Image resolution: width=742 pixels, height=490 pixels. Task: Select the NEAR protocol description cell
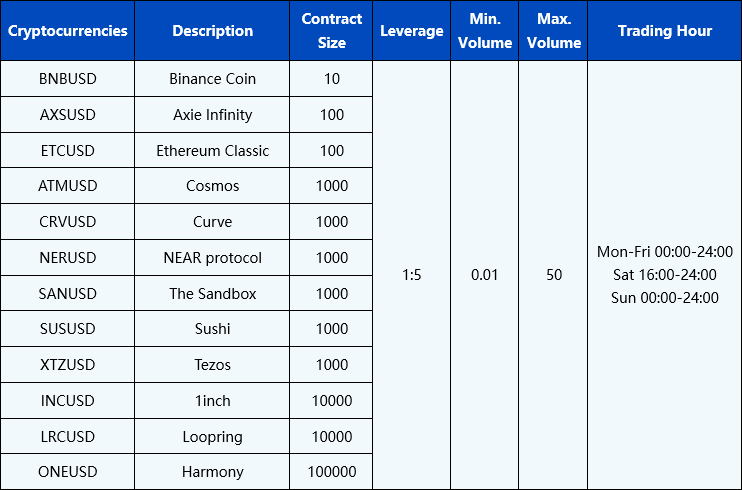[x=212, y=258]
